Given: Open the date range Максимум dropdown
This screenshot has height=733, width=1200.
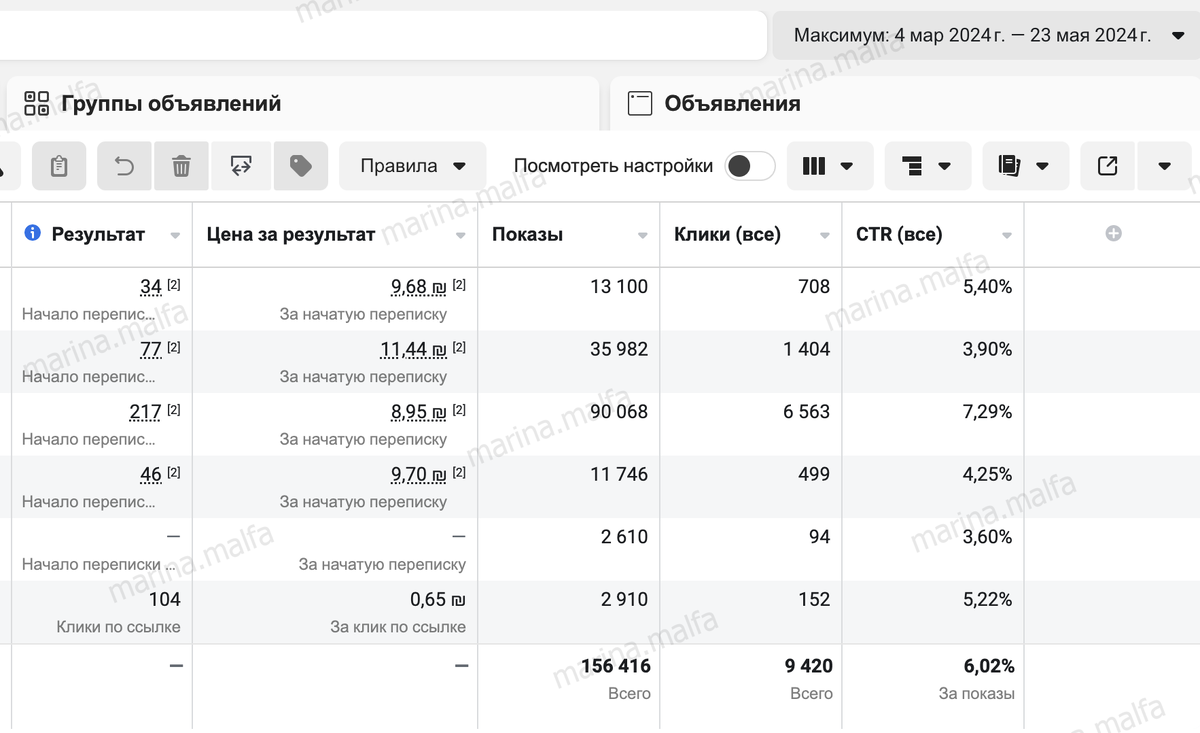Looking at the screenshot, I should 986,35.
